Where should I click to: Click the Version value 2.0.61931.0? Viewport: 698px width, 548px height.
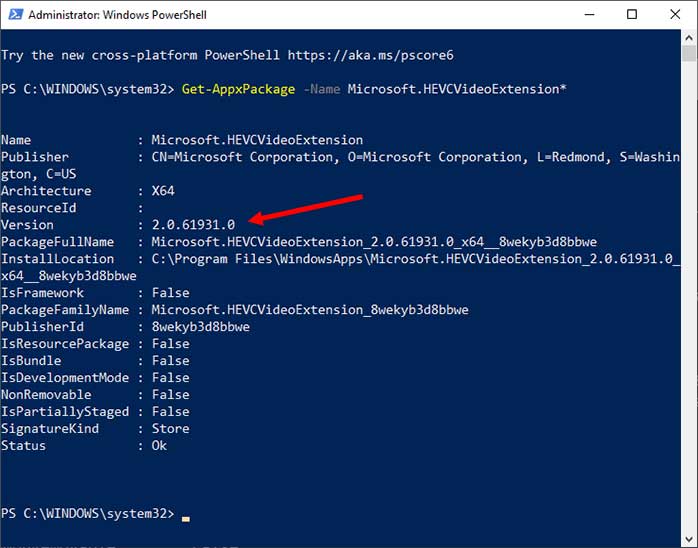tap(193, 225)
